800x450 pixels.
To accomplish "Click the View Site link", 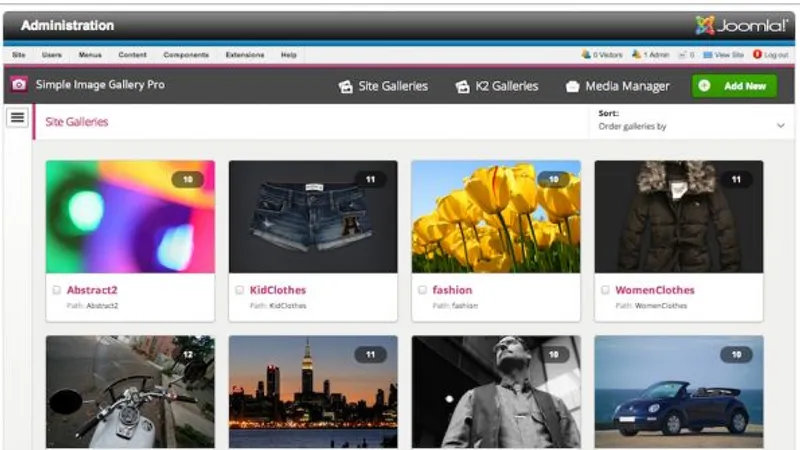I will tap(729, 55).
